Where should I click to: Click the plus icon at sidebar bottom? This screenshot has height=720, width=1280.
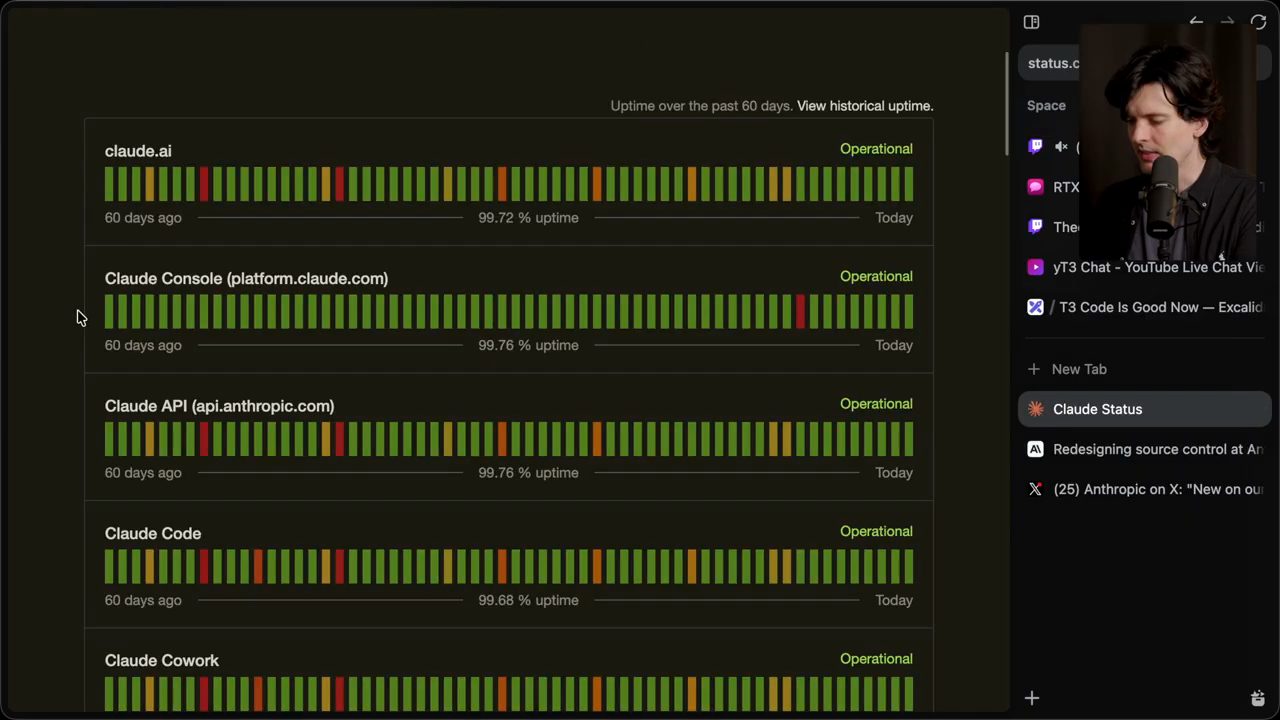click(x=1032, y=698)
